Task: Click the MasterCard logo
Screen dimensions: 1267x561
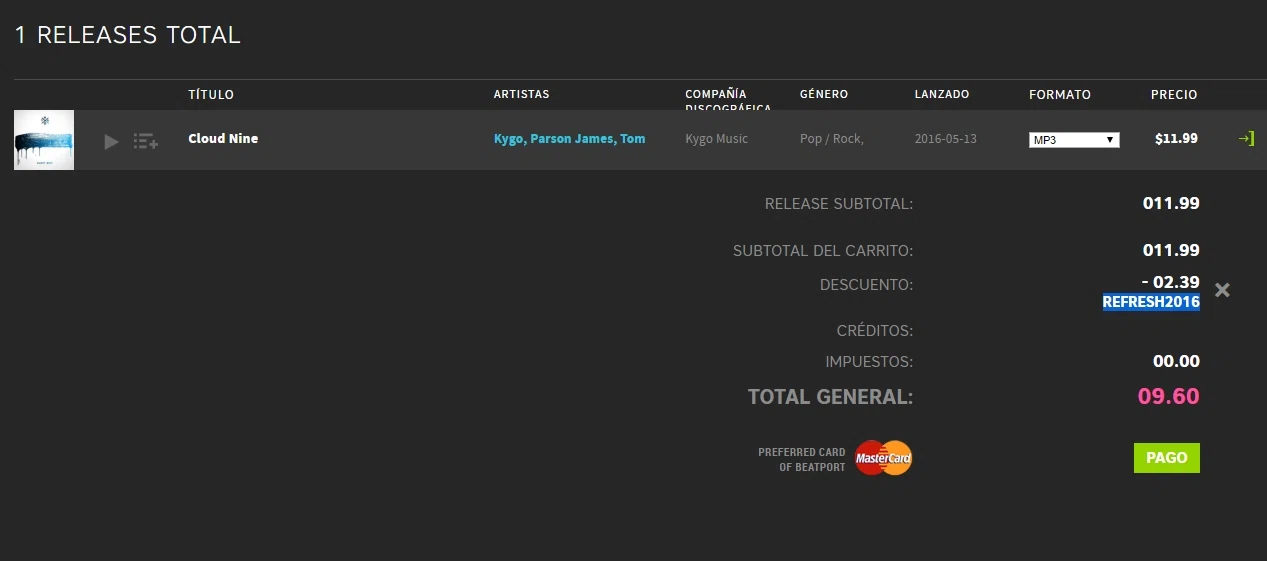Action: pyautogui.click(x=884, y=458)
